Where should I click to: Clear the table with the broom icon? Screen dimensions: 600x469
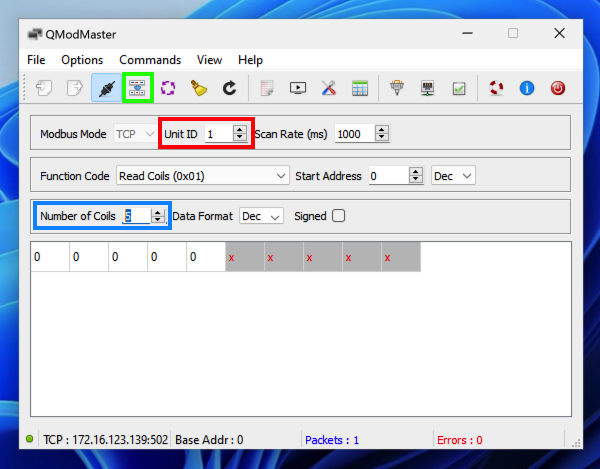tap(199, 88)
